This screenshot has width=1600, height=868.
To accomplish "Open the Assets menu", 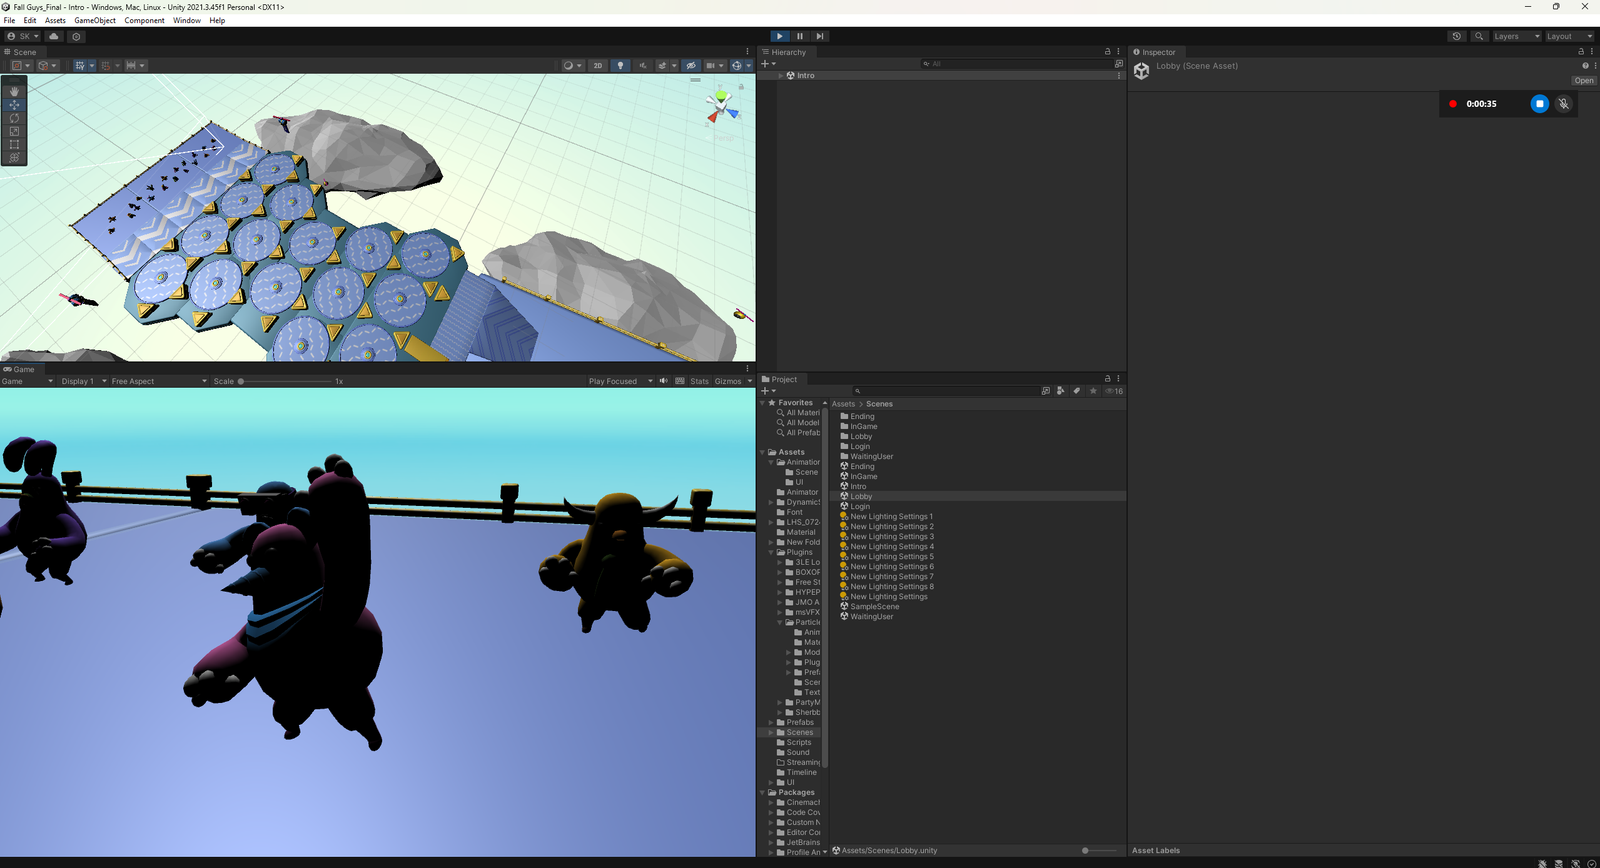I will point(55,20).
